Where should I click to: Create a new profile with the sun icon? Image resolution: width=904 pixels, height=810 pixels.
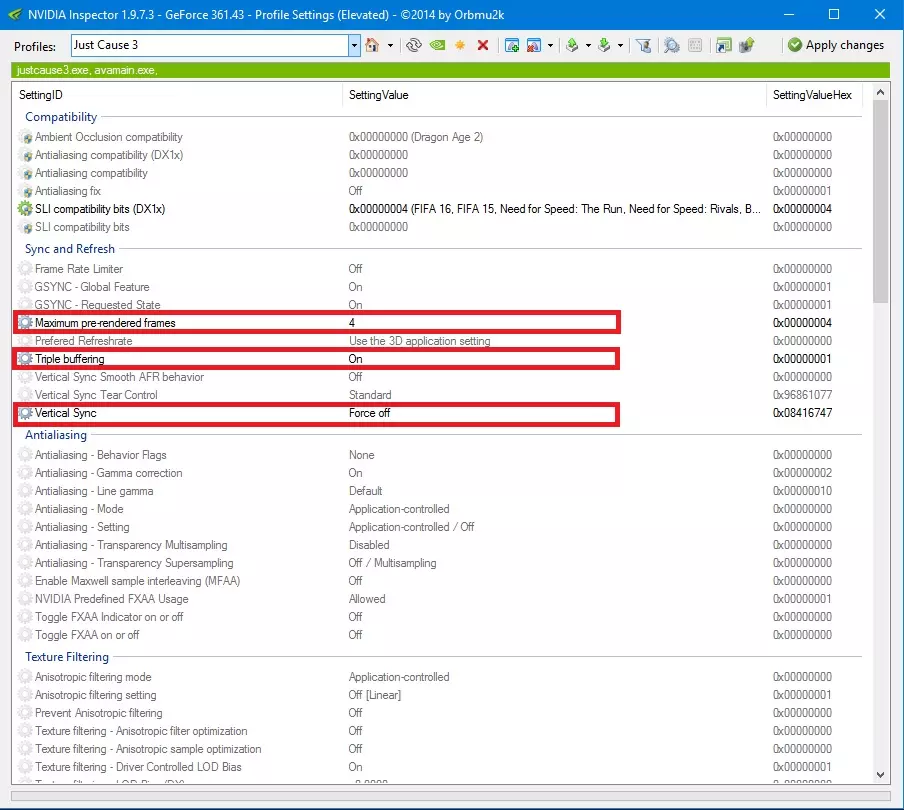460,45
